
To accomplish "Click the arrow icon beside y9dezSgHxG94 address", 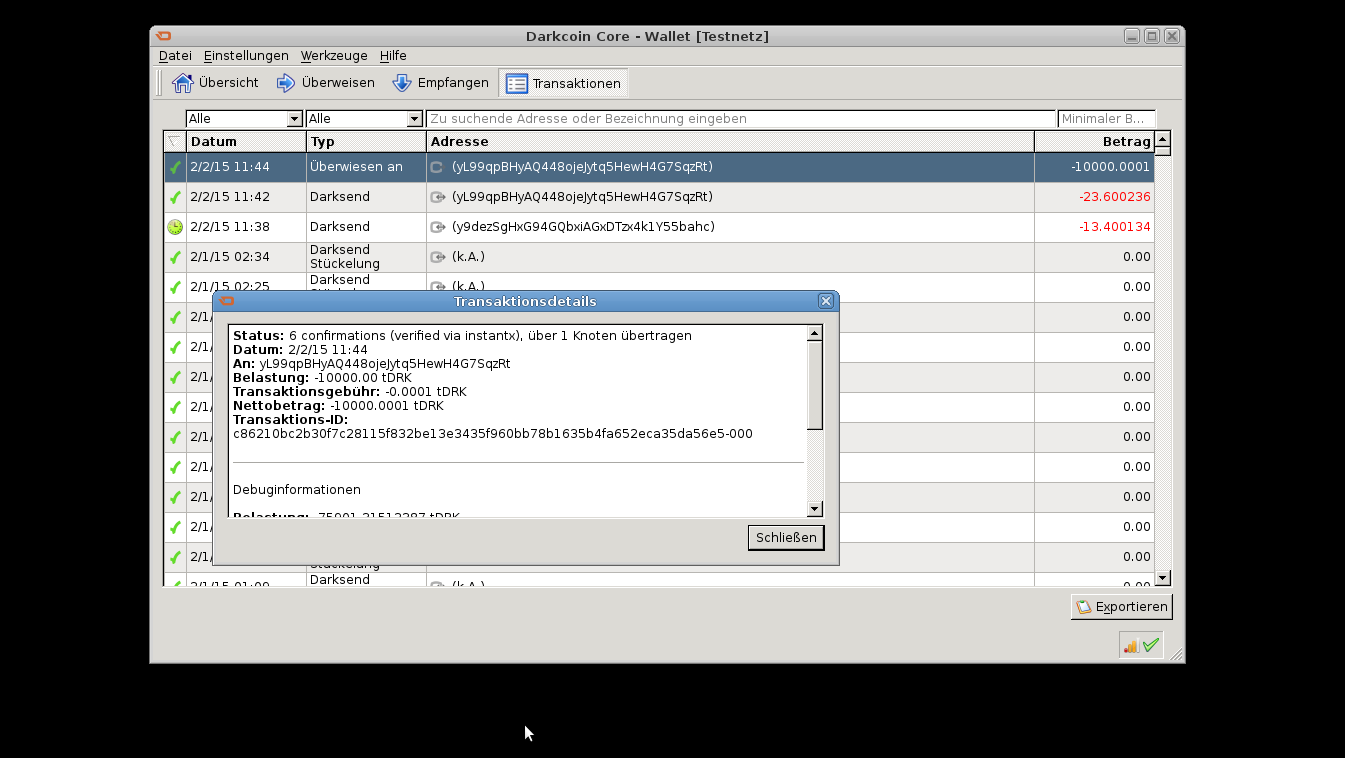I will point(437,227).
